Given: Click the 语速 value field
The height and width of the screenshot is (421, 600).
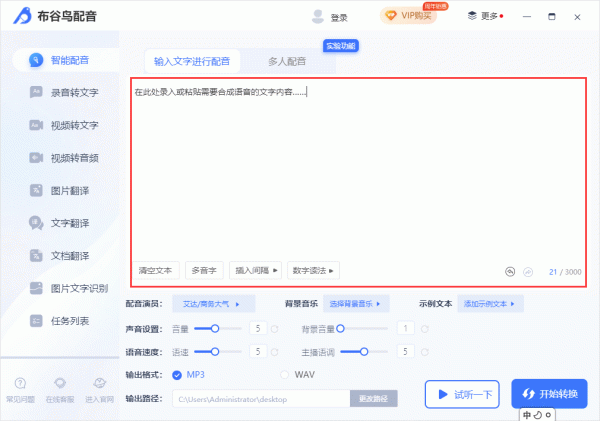Looking at the screenshot, I should (258, 351).
